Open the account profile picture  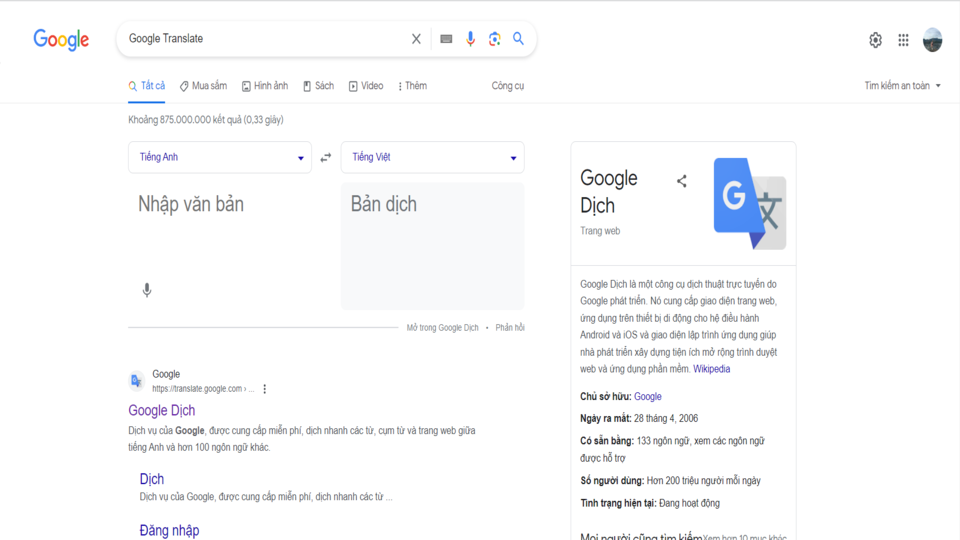click(932, 40)
